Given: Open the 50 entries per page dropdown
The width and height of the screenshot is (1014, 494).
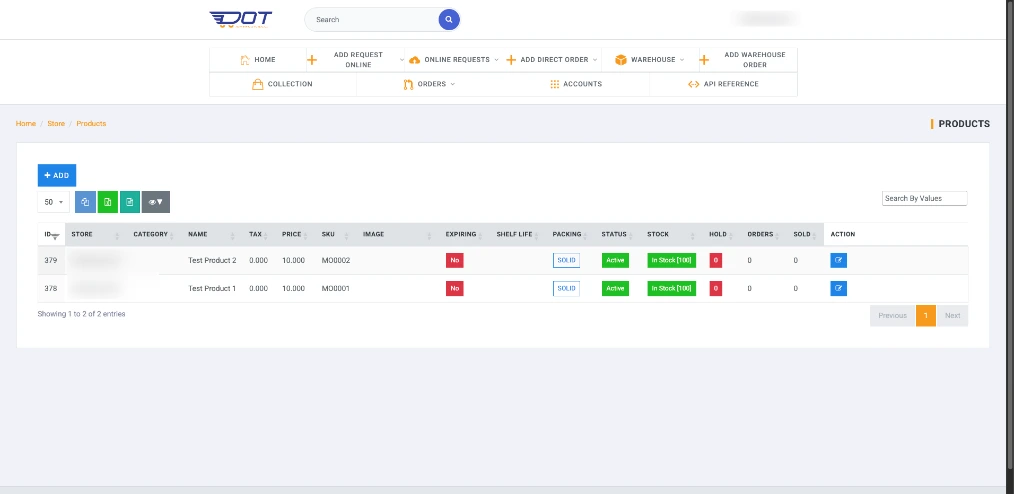Looking at the screenshot, I should (x=54, y=202).
